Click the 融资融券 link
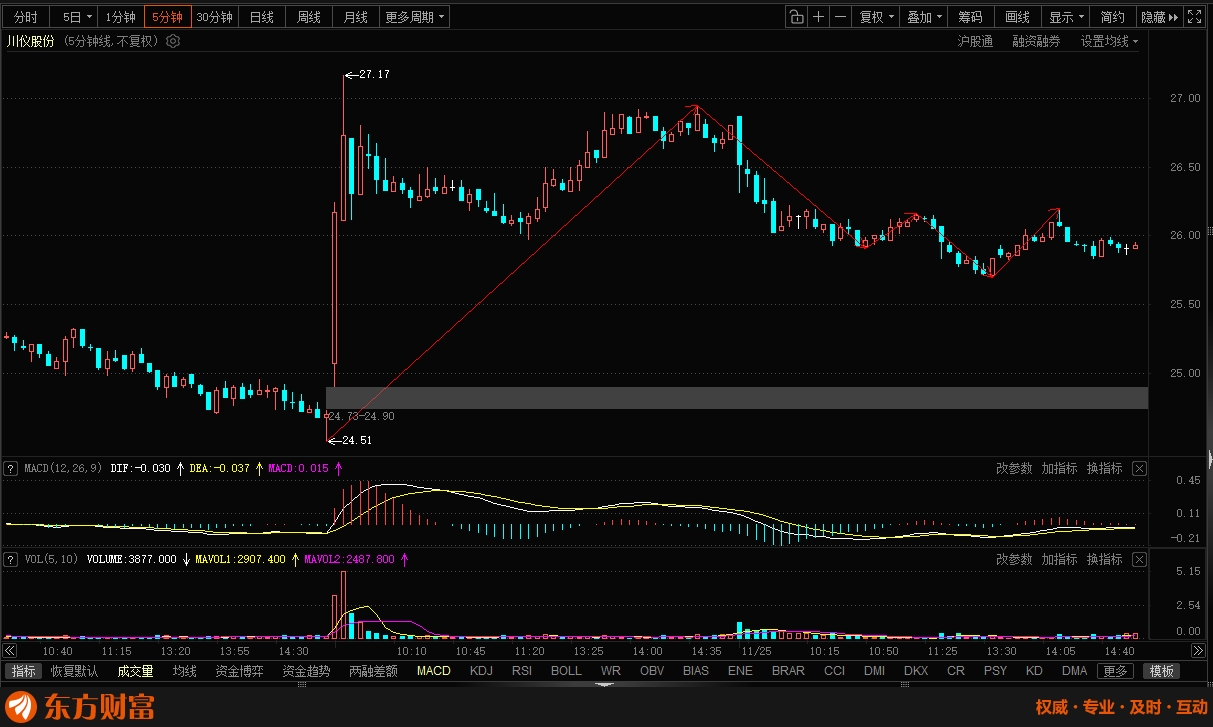1213x727 pixels. 1036,41
